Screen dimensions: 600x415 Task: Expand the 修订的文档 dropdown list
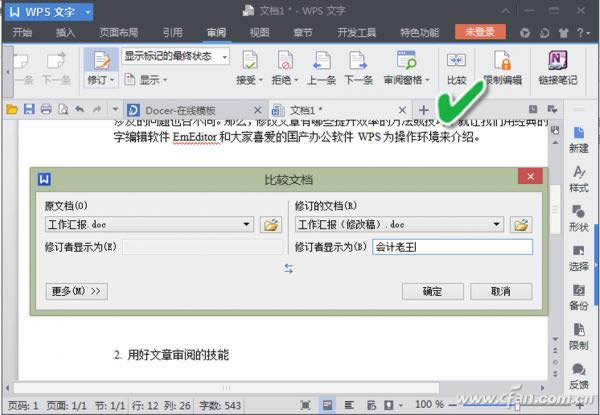497,225
